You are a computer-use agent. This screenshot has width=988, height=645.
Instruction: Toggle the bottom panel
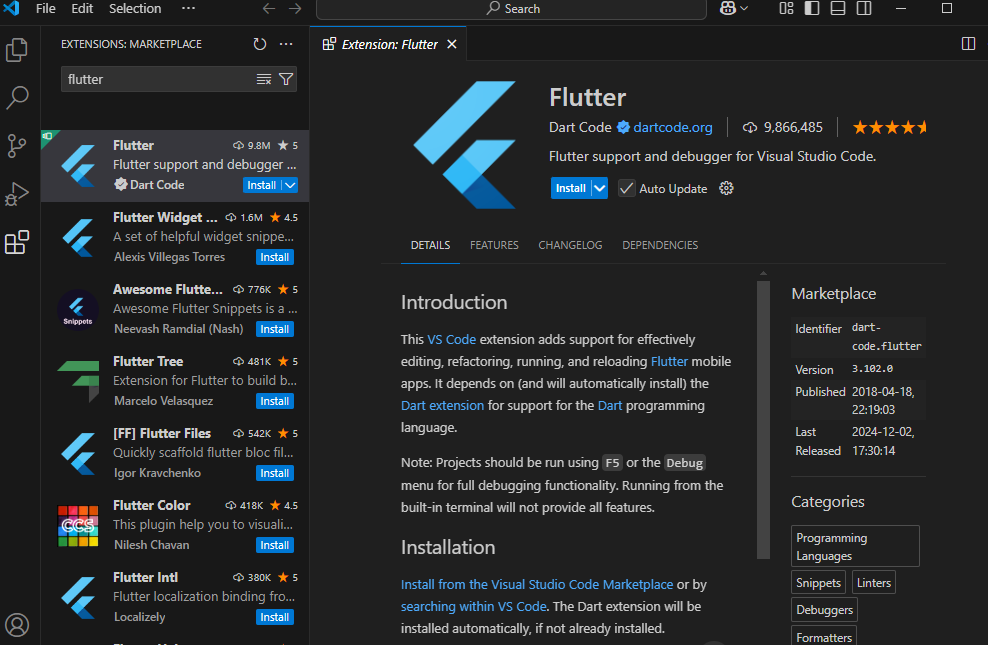(838, 8)
